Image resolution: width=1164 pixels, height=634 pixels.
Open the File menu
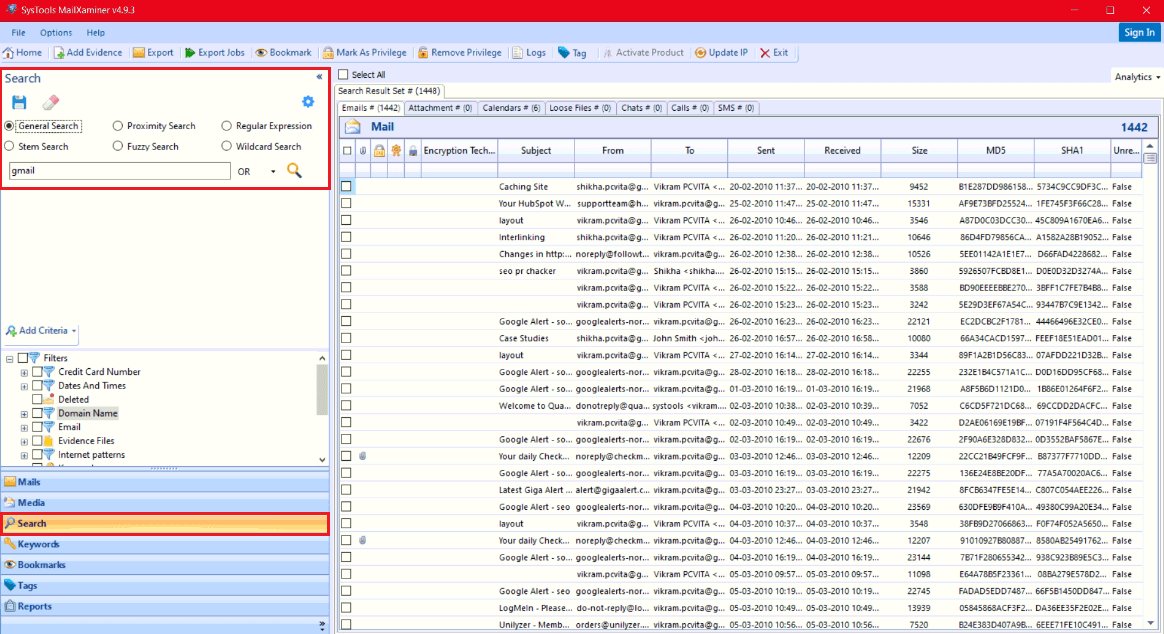[x=19, y=33]
